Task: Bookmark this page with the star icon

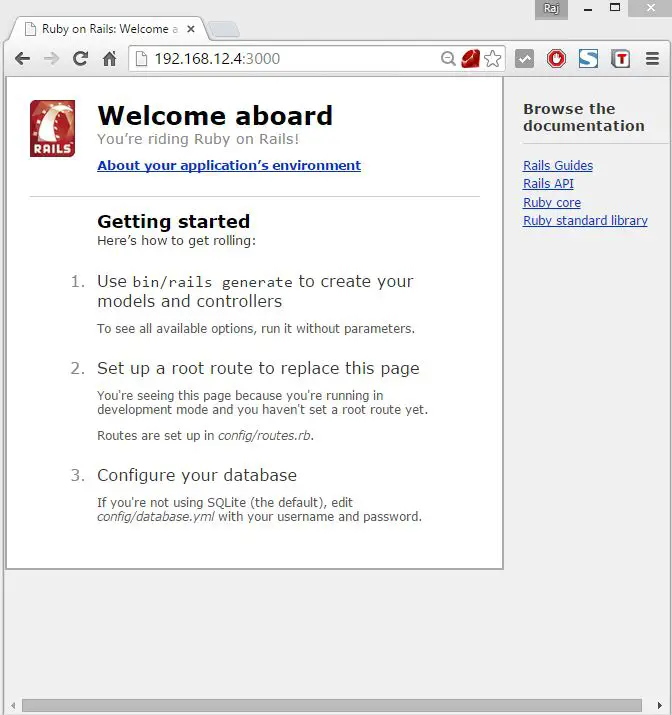Action: [492, 58]
